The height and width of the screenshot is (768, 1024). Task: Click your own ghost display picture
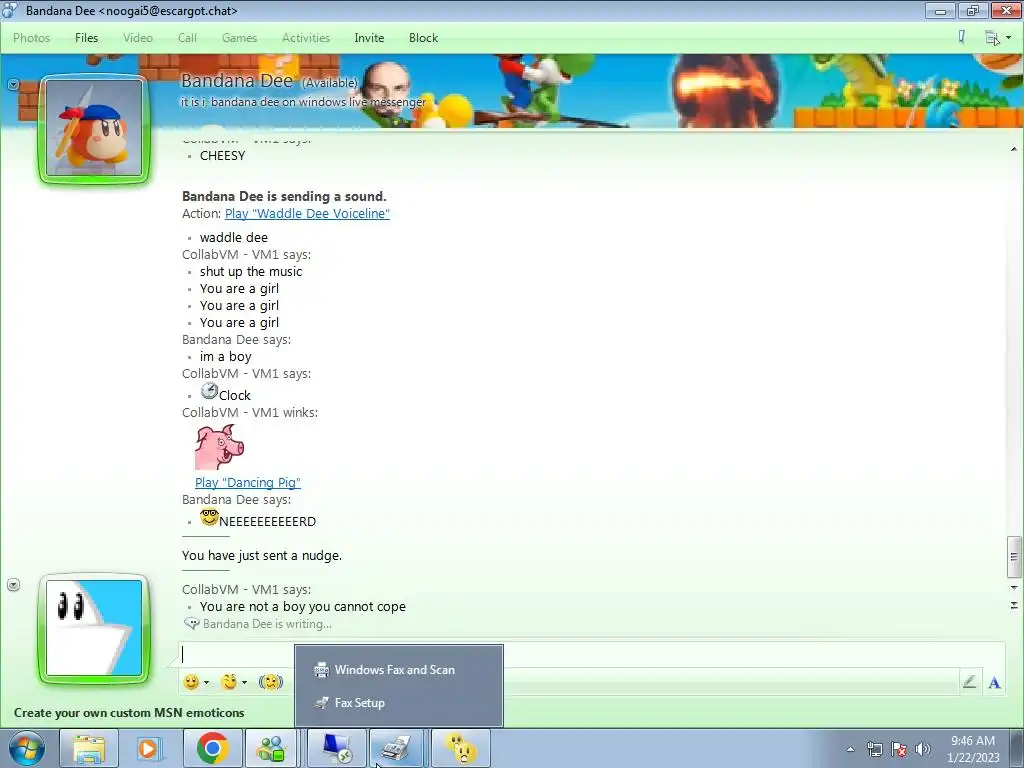(94, 628)
